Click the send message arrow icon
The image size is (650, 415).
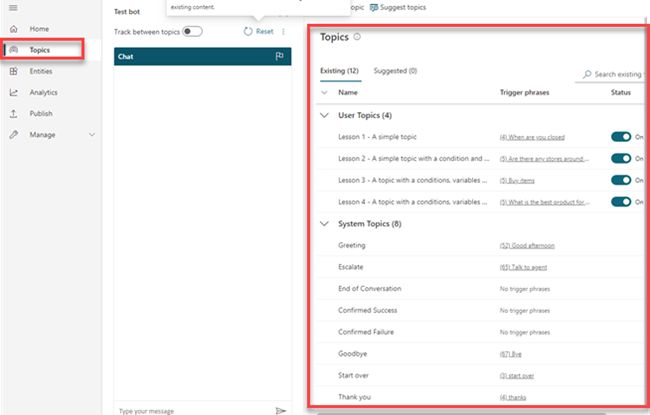pos(281,411)
